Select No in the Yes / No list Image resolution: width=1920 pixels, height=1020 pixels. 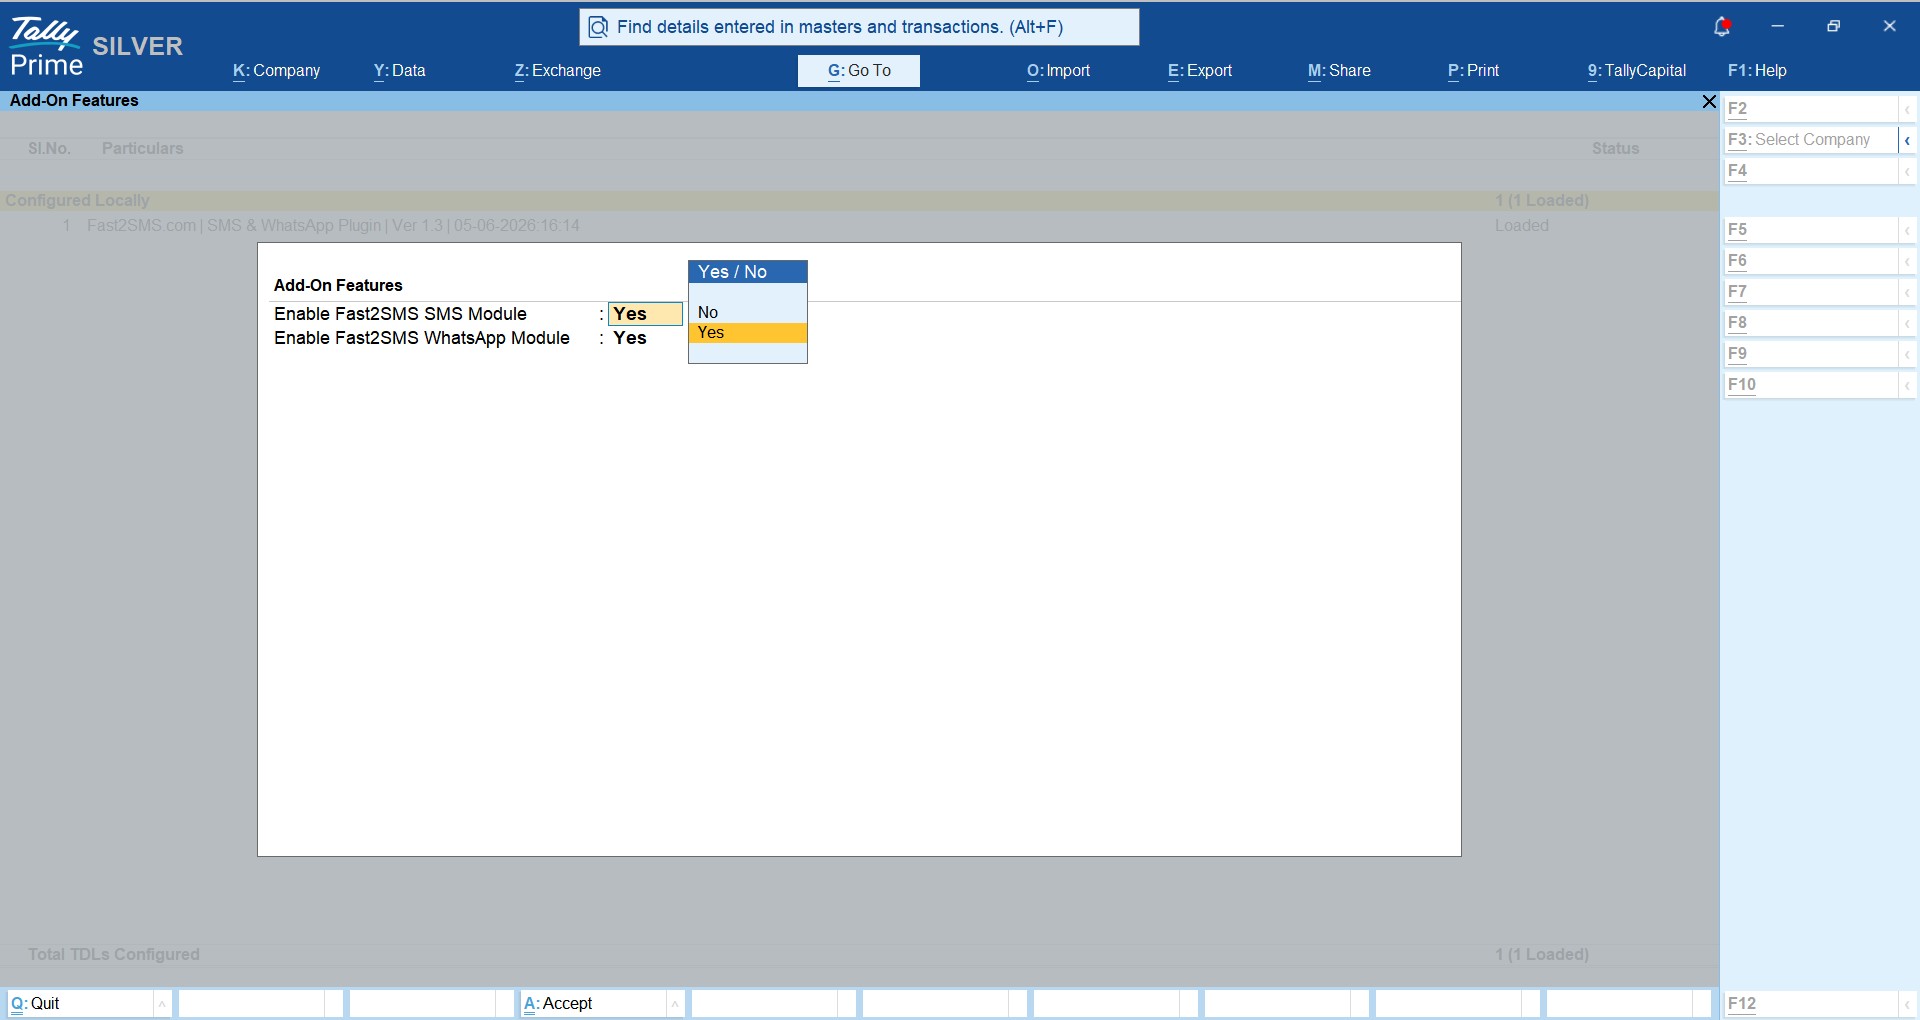(x=747, y=313)
